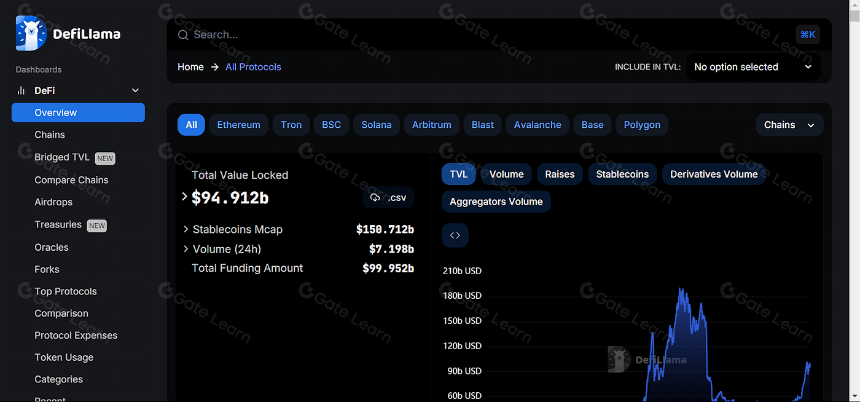Open the Chains dropdown

(x=789, y=125)
